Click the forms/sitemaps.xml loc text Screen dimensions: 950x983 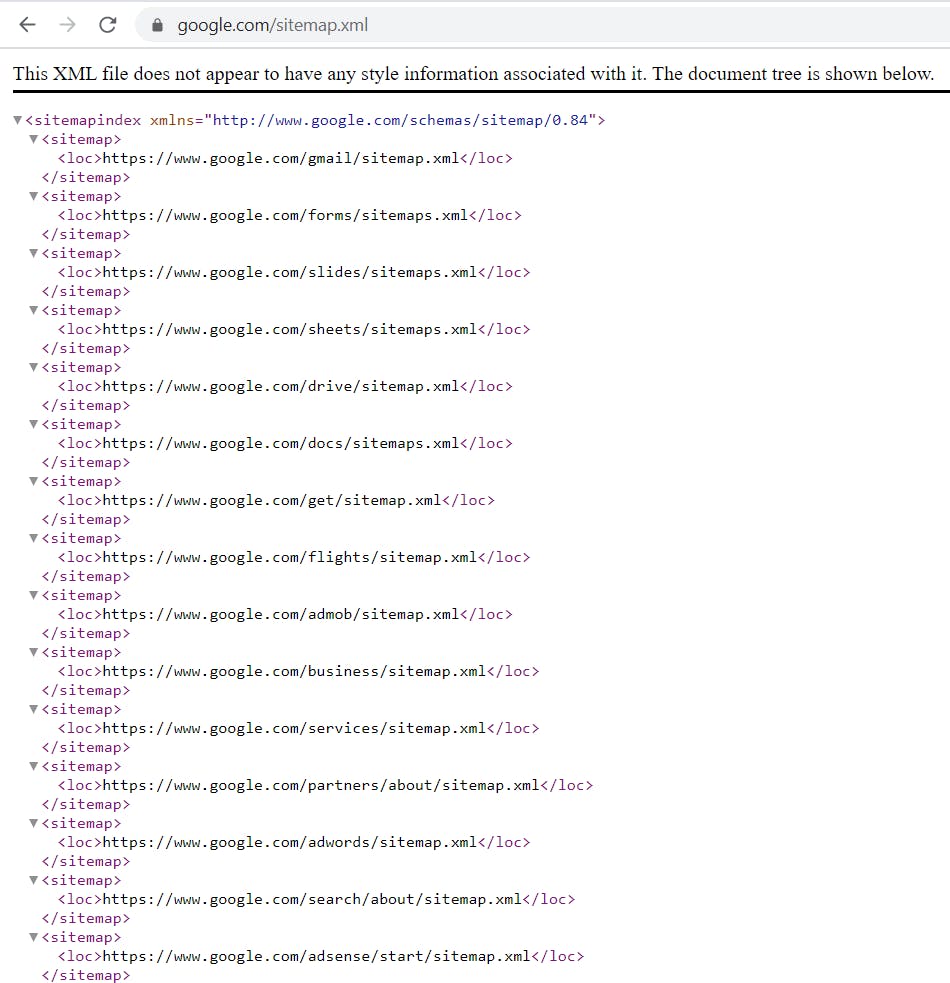[285, 216]
